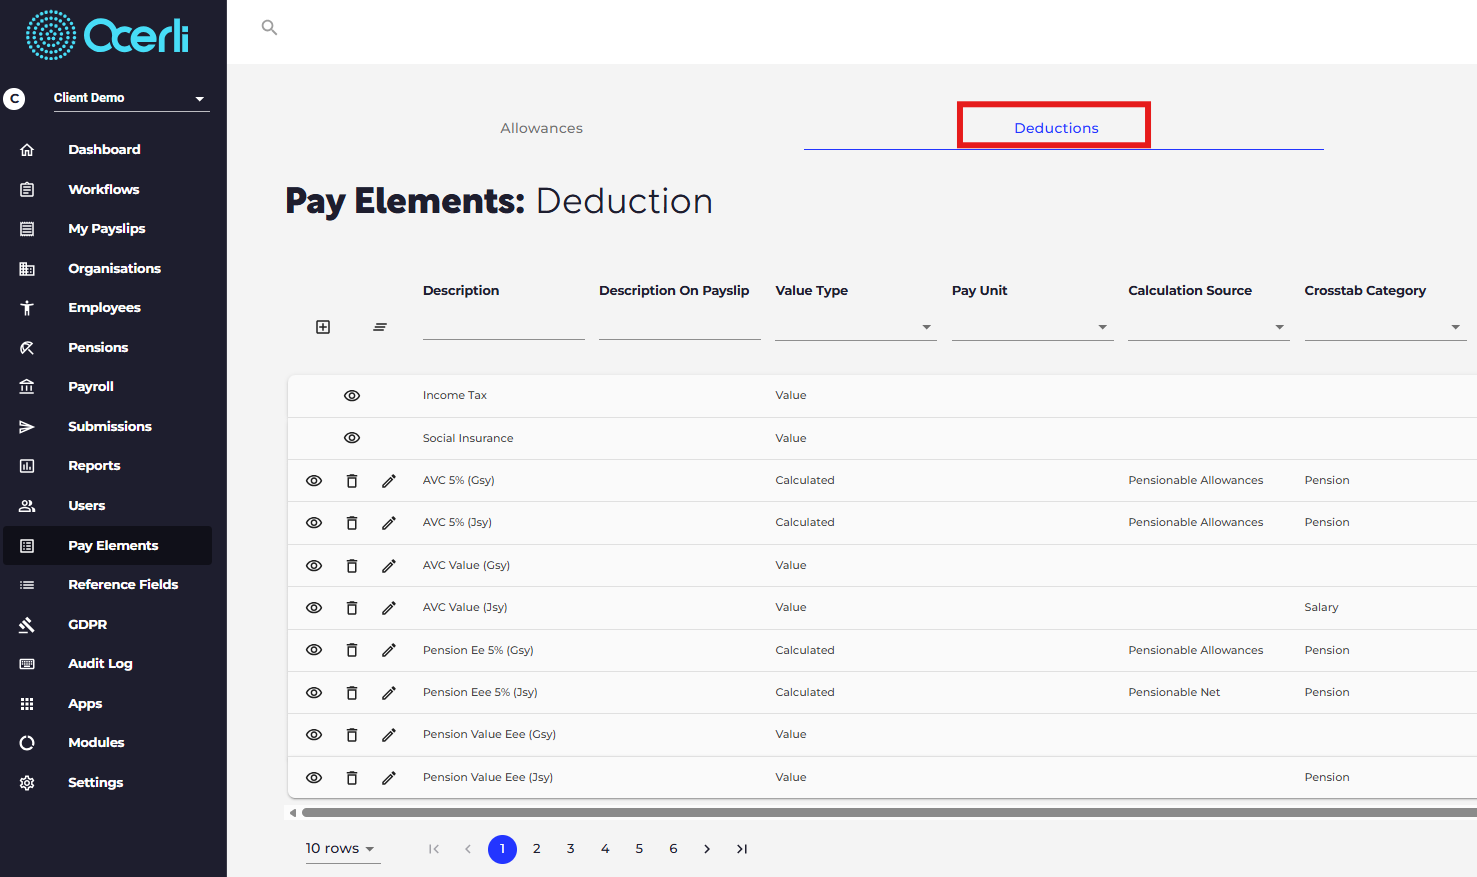Viewport: 1477px width, 877px height.
Task: Delete the AVC Value (Jsy) deduction
Action: click(352, 608)
